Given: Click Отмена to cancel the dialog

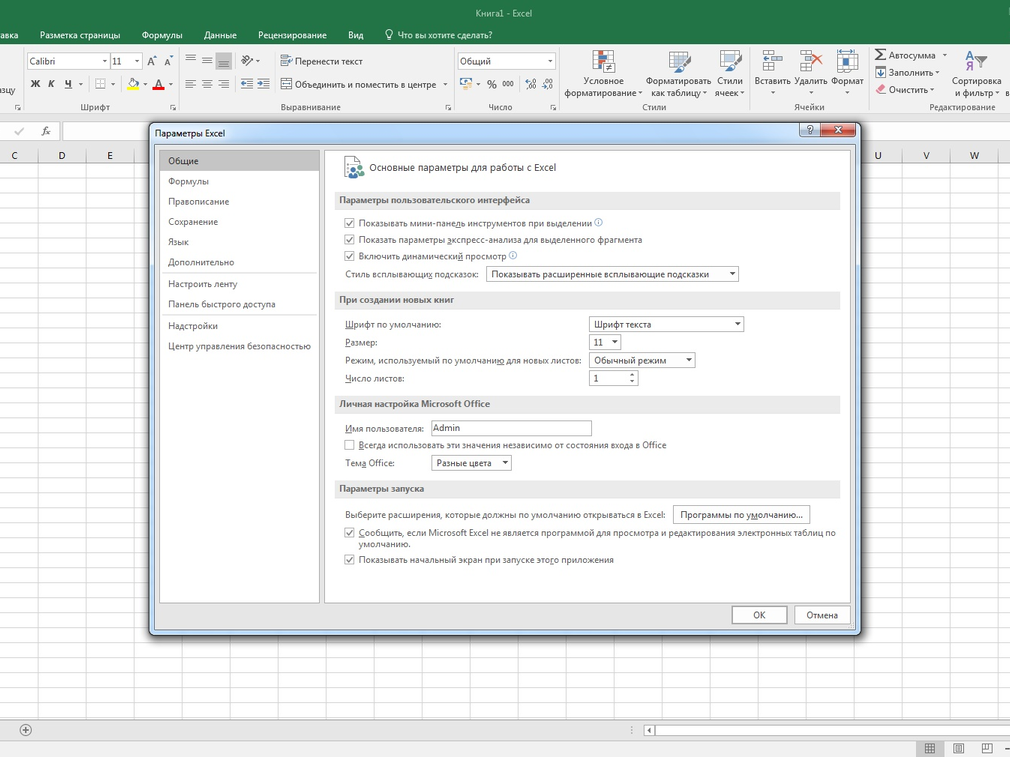Looking at the screenshot, I should (x=822, y=615).
